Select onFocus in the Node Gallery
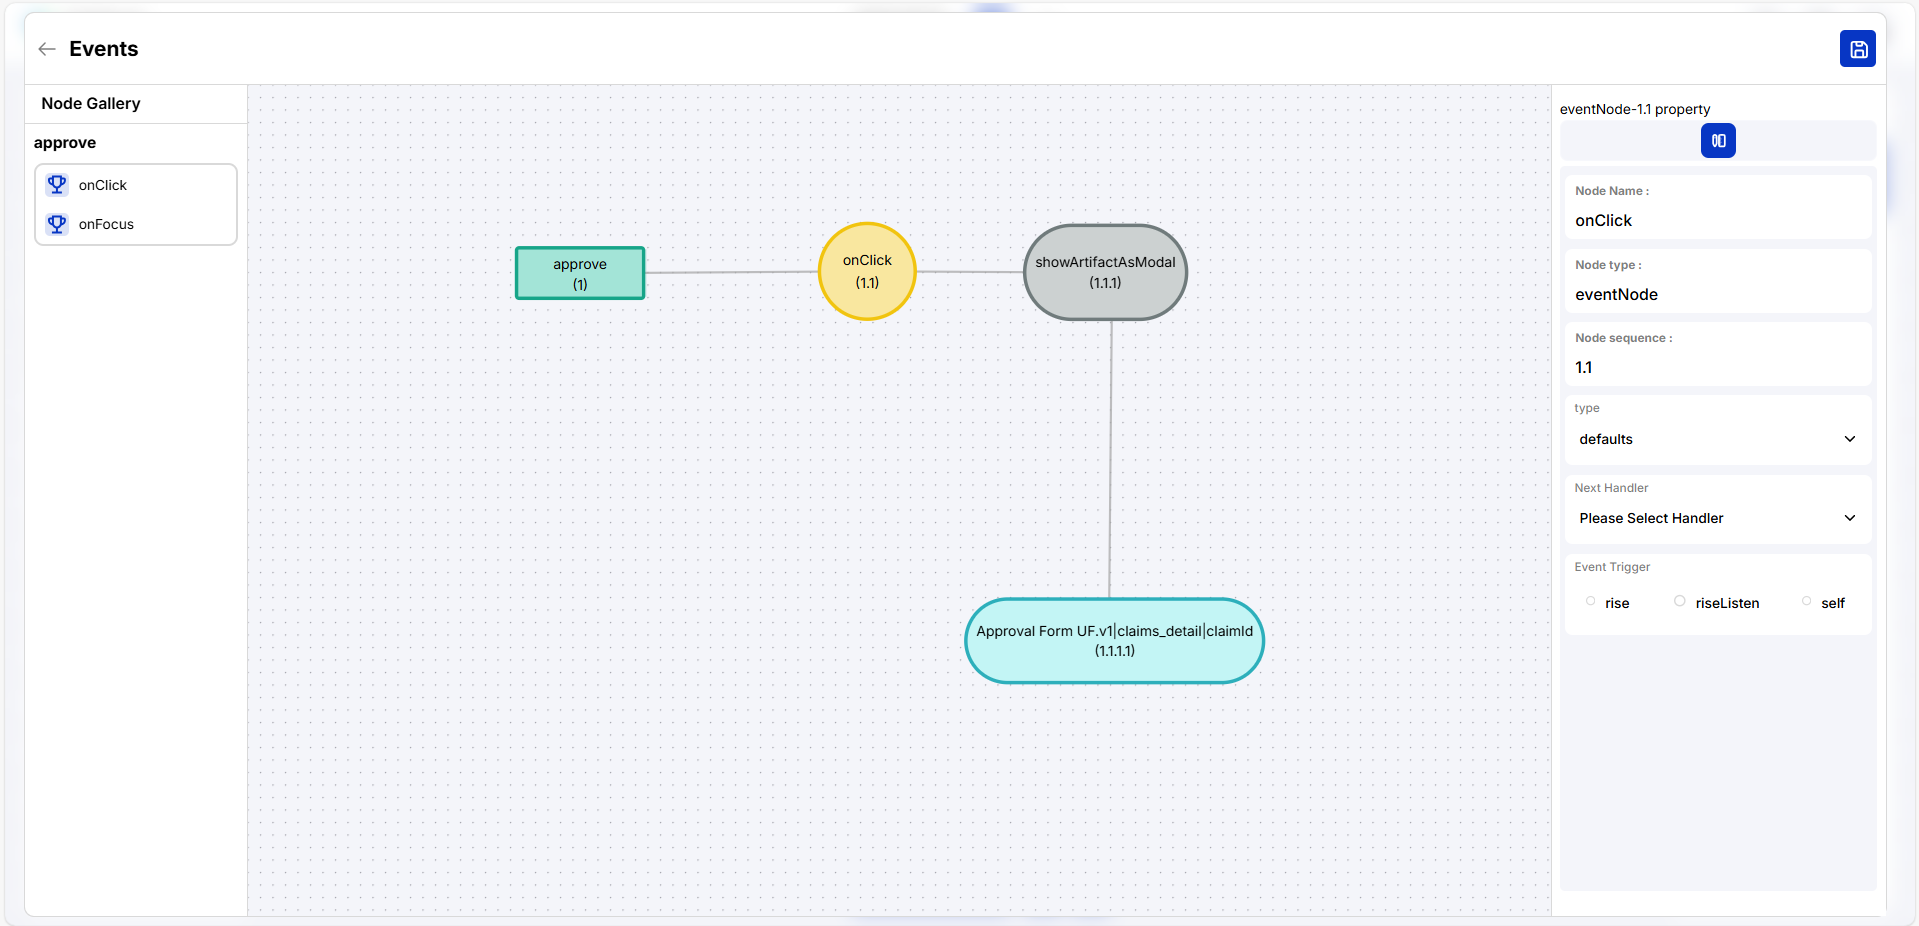The image size is (1919, 926). pos(106,224)
